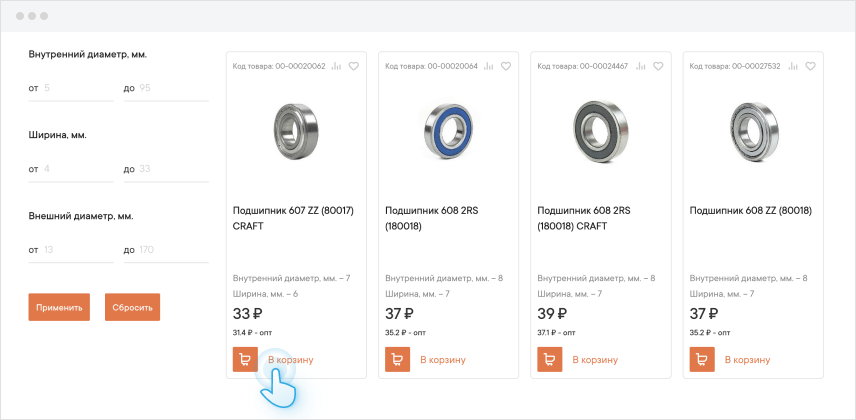Toggle favorite heart on product 00-00027532

pos(811,66)
